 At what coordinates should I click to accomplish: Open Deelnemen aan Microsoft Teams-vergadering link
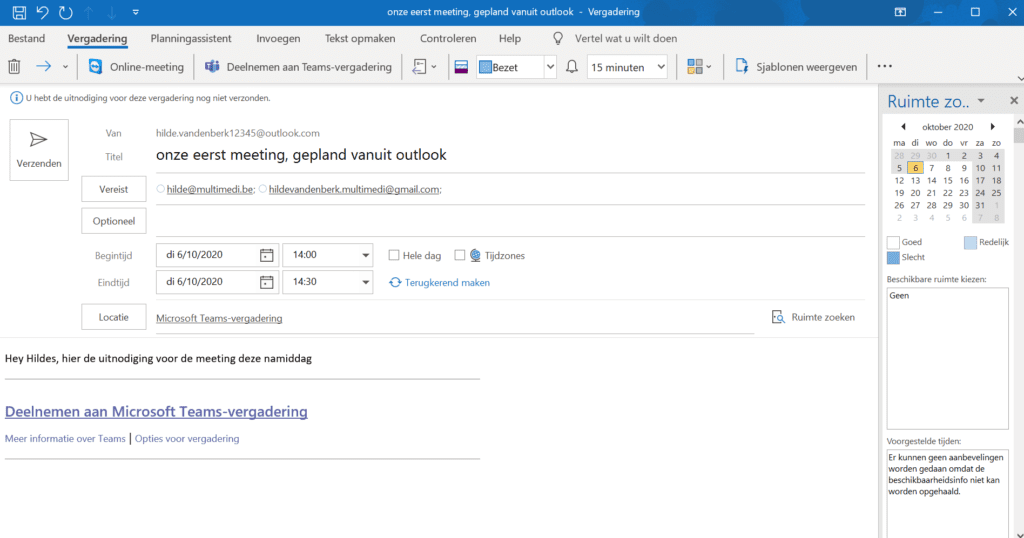click(x=156, y=411)
